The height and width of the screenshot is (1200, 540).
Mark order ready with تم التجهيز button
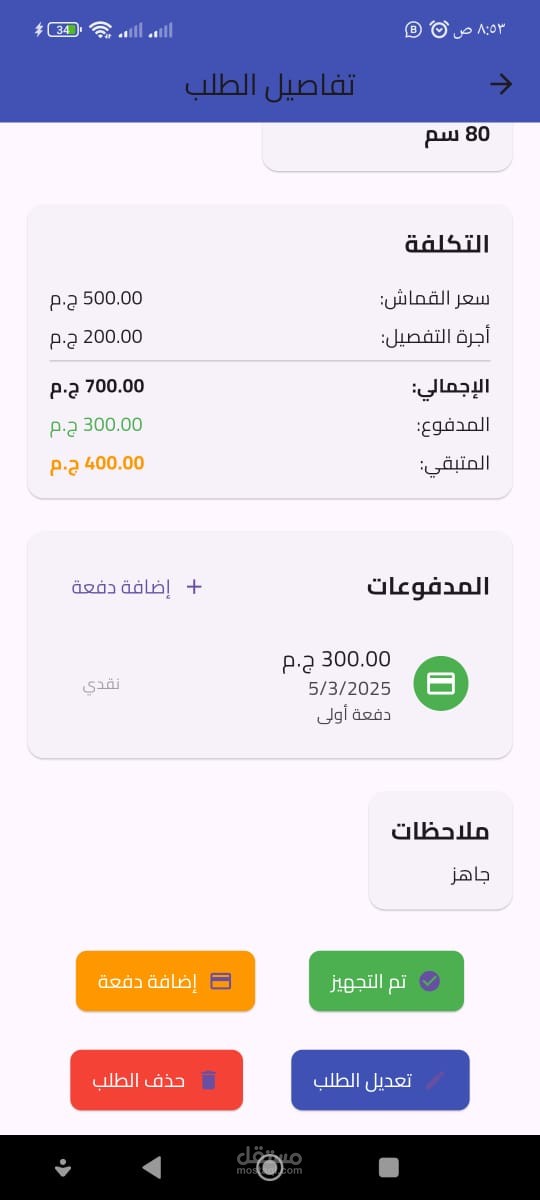pos(386,981)
